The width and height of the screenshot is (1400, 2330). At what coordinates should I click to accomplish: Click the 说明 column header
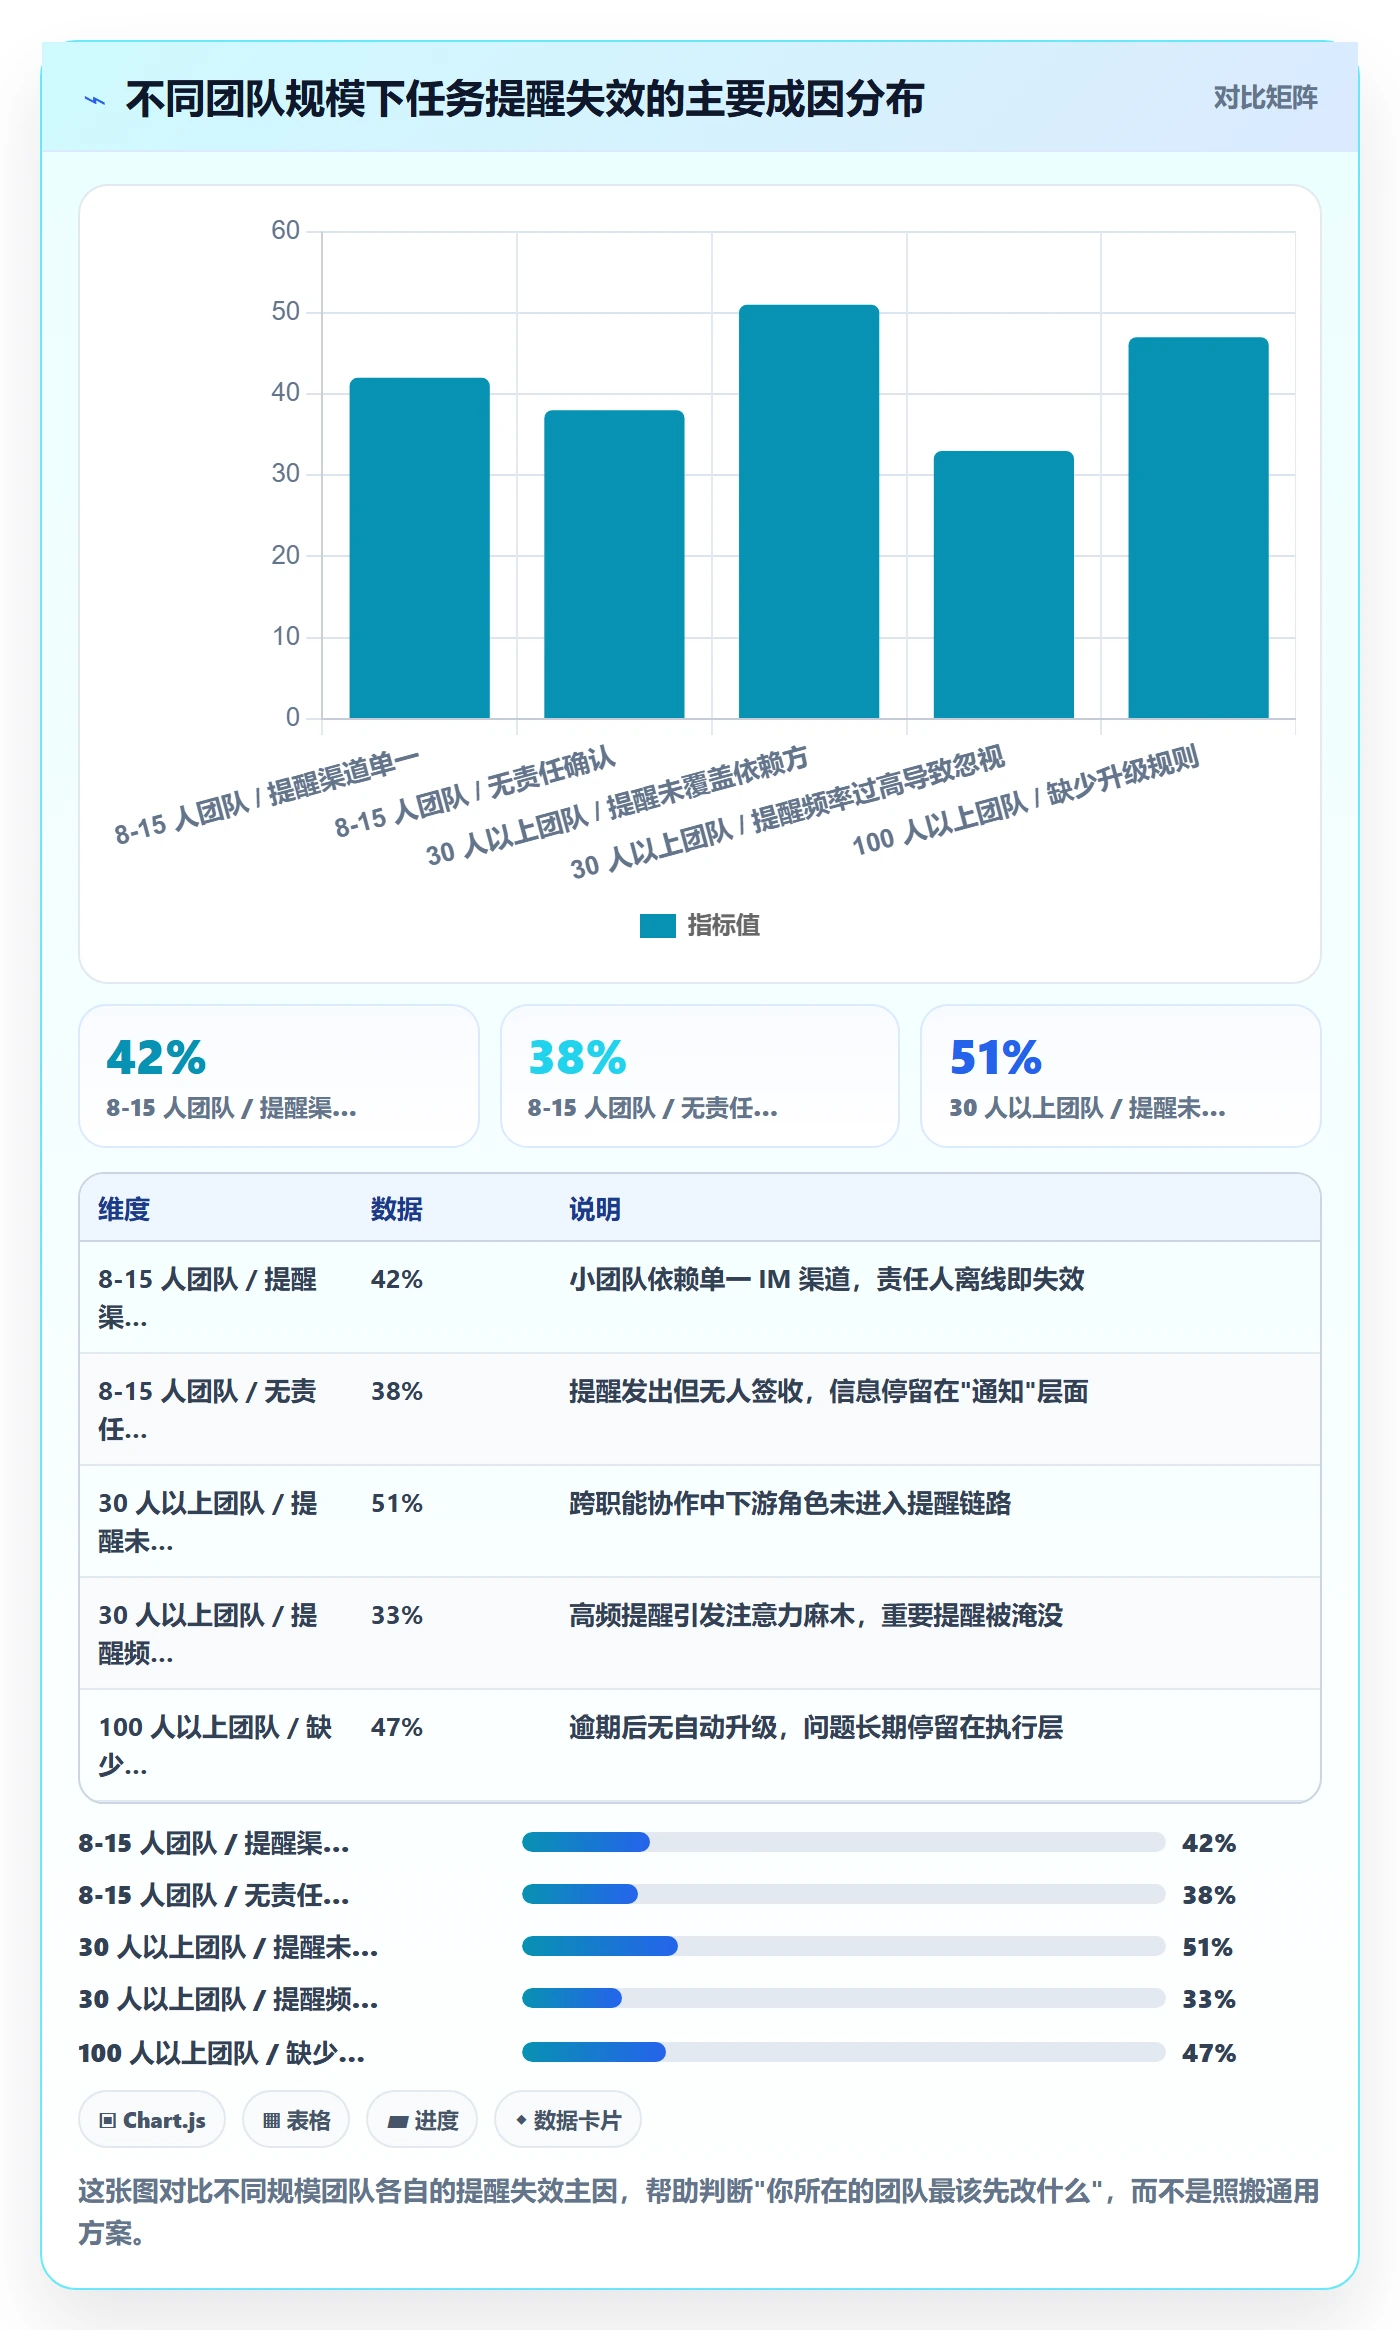pos(595,1209)
